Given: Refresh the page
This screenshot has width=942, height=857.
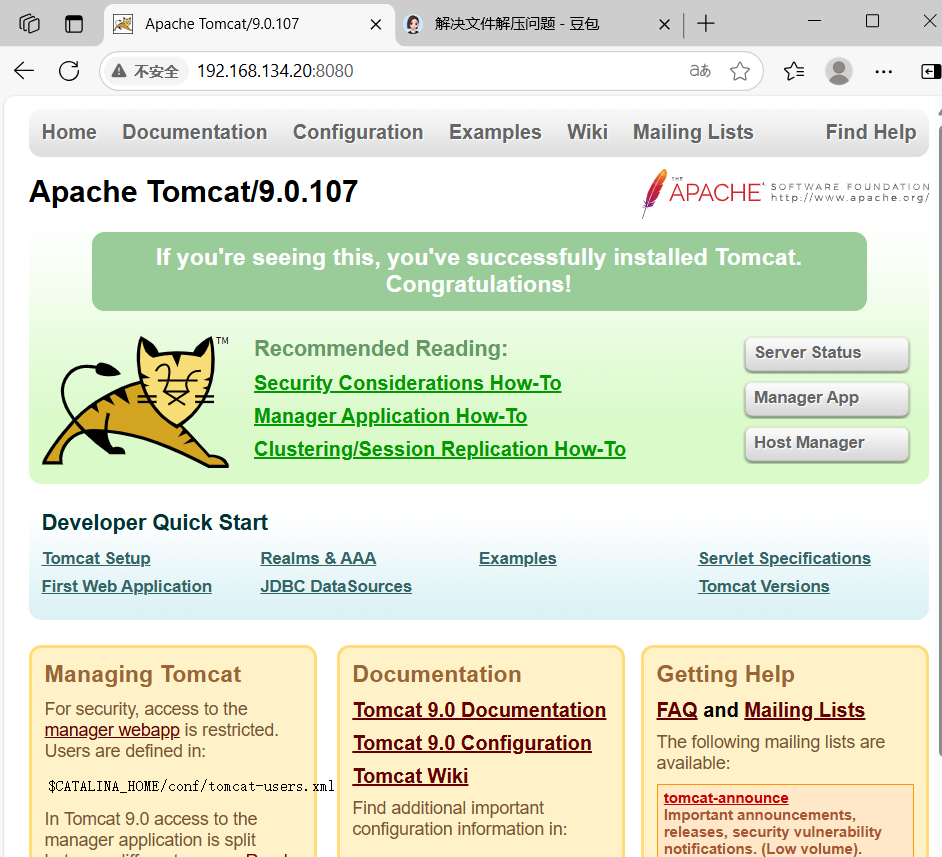Looking at the screenshot, I should 69,71.
